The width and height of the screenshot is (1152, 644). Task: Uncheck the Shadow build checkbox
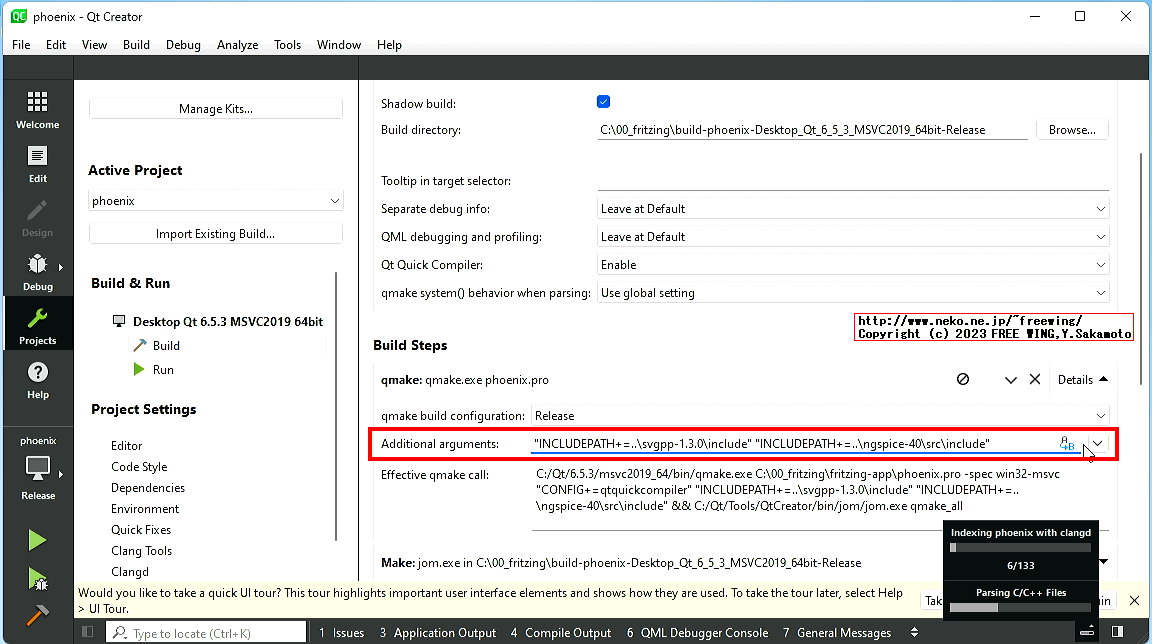[x=603, y=101]
